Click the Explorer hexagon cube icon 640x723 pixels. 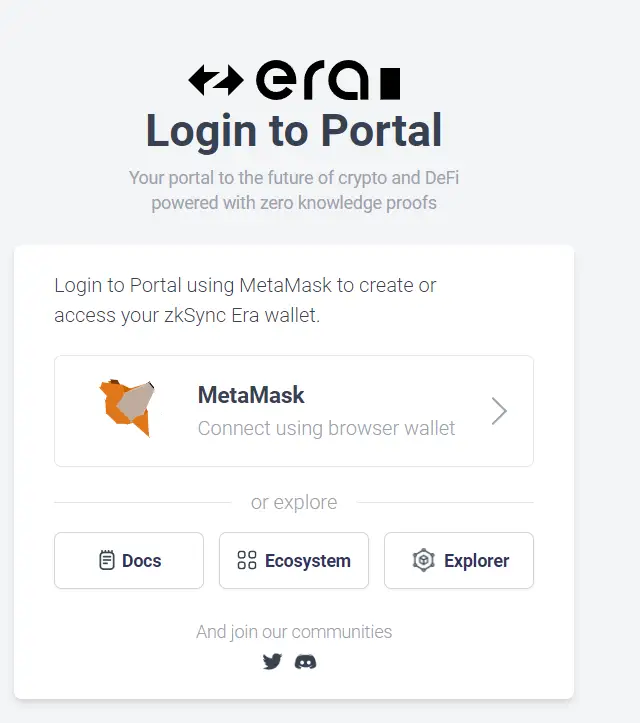[423, 560]
